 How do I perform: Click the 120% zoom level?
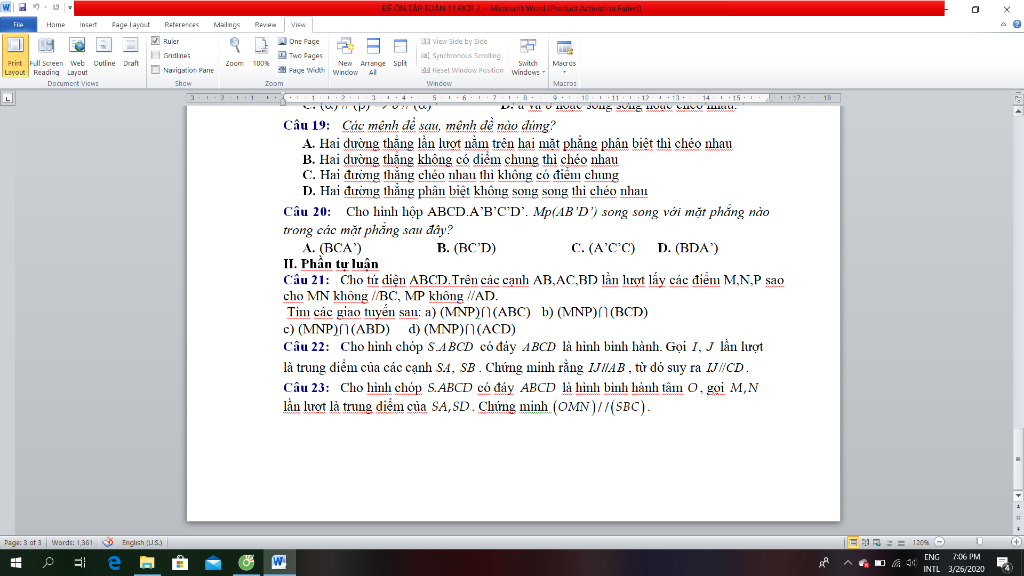(x=921, y=542)
